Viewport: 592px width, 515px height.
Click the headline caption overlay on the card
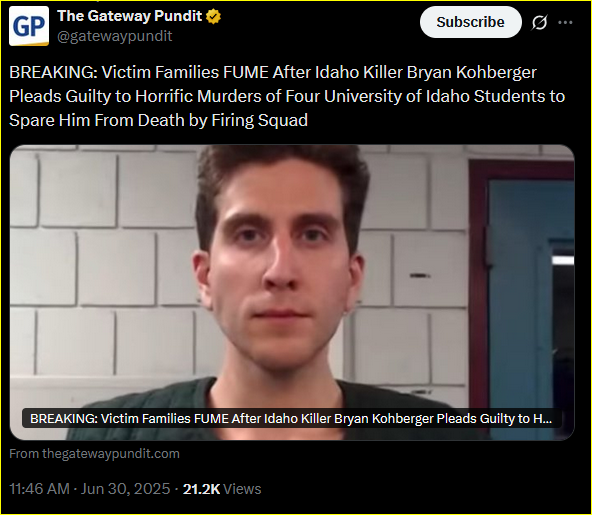tap(291, 418)
